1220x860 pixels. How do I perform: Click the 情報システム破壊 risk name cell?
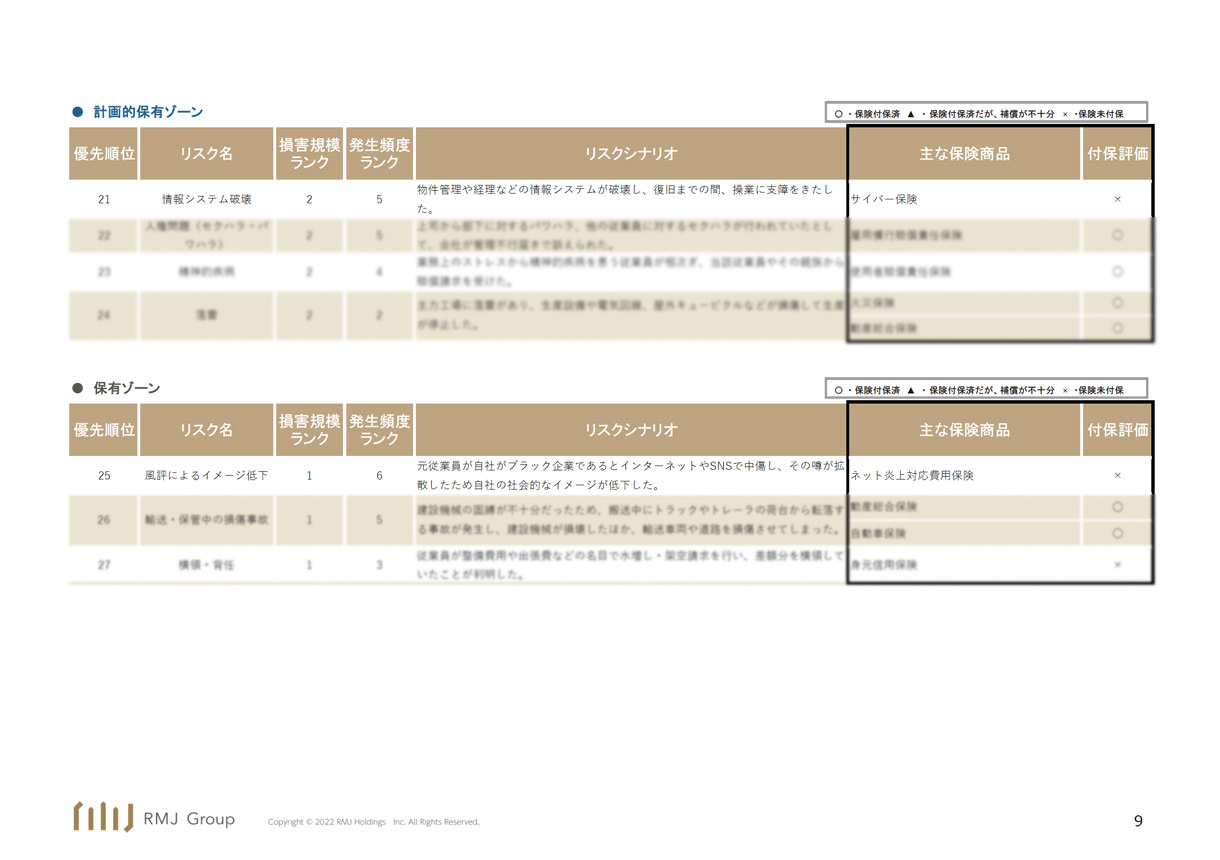coord(207,200)
